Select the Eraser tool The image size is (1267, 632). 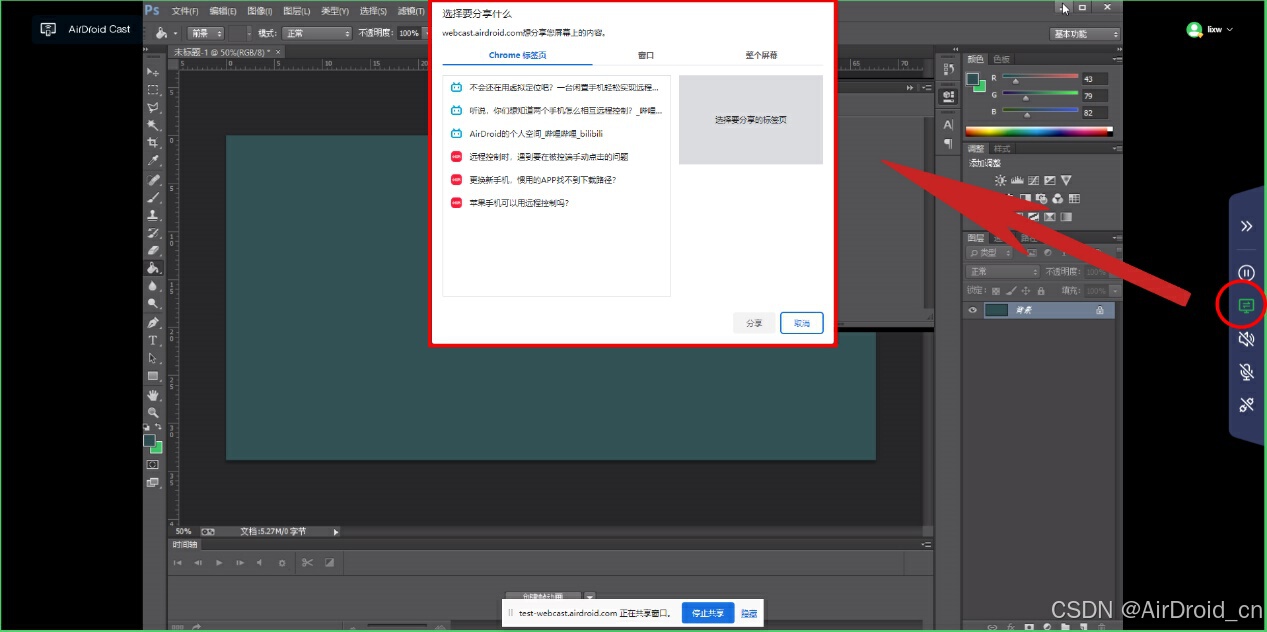tap(153, 250)
